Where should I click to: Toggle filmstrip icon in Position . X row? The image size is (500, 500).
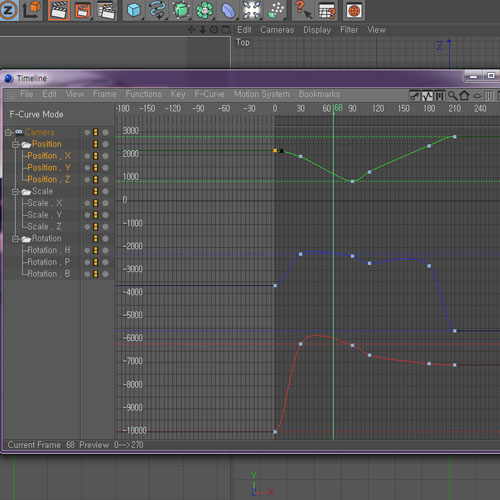(96, 156)
